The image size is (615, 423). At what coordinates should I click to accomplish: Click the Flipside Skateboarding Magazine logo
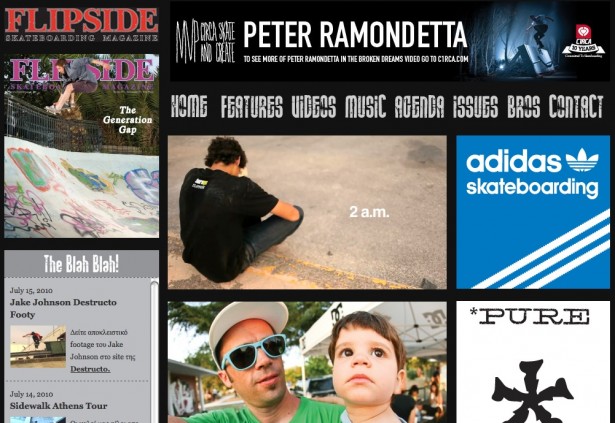[82, 25]
